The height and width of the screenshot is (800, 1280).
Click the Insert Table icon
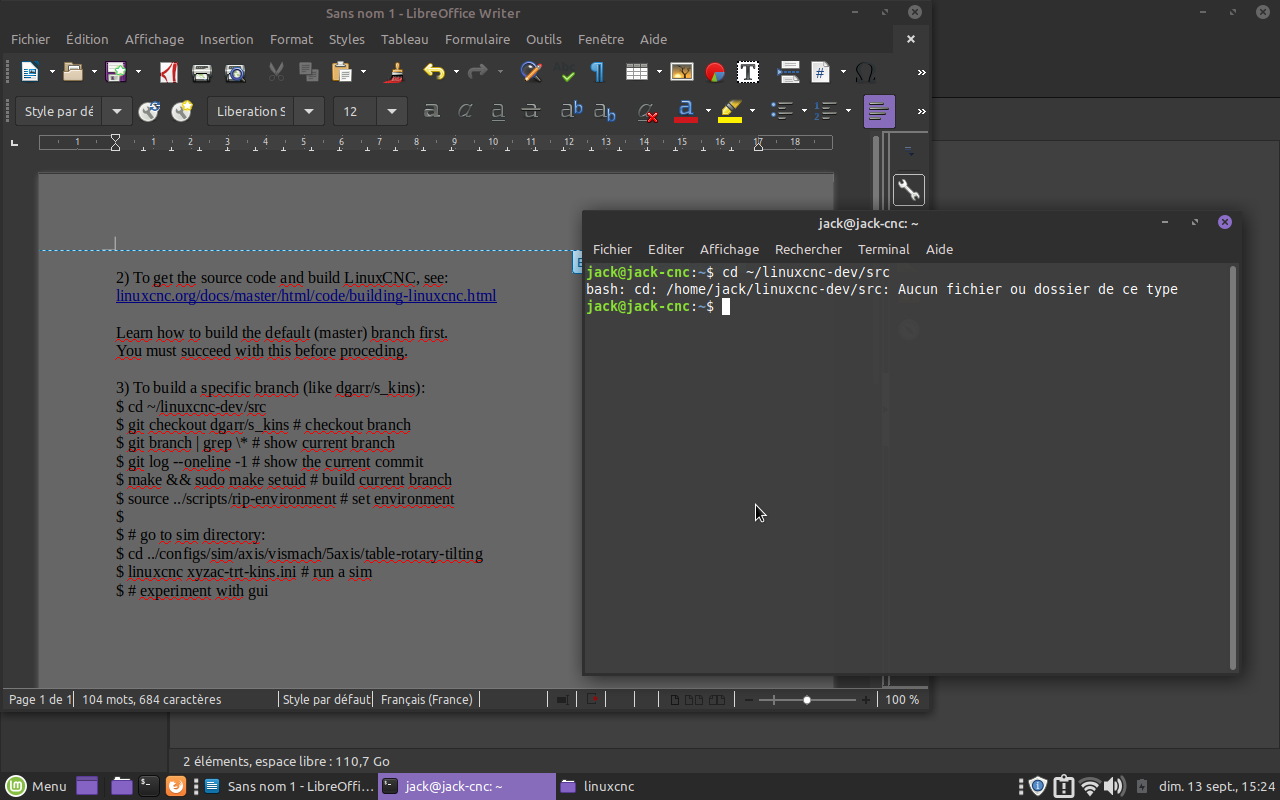point(636,72)
